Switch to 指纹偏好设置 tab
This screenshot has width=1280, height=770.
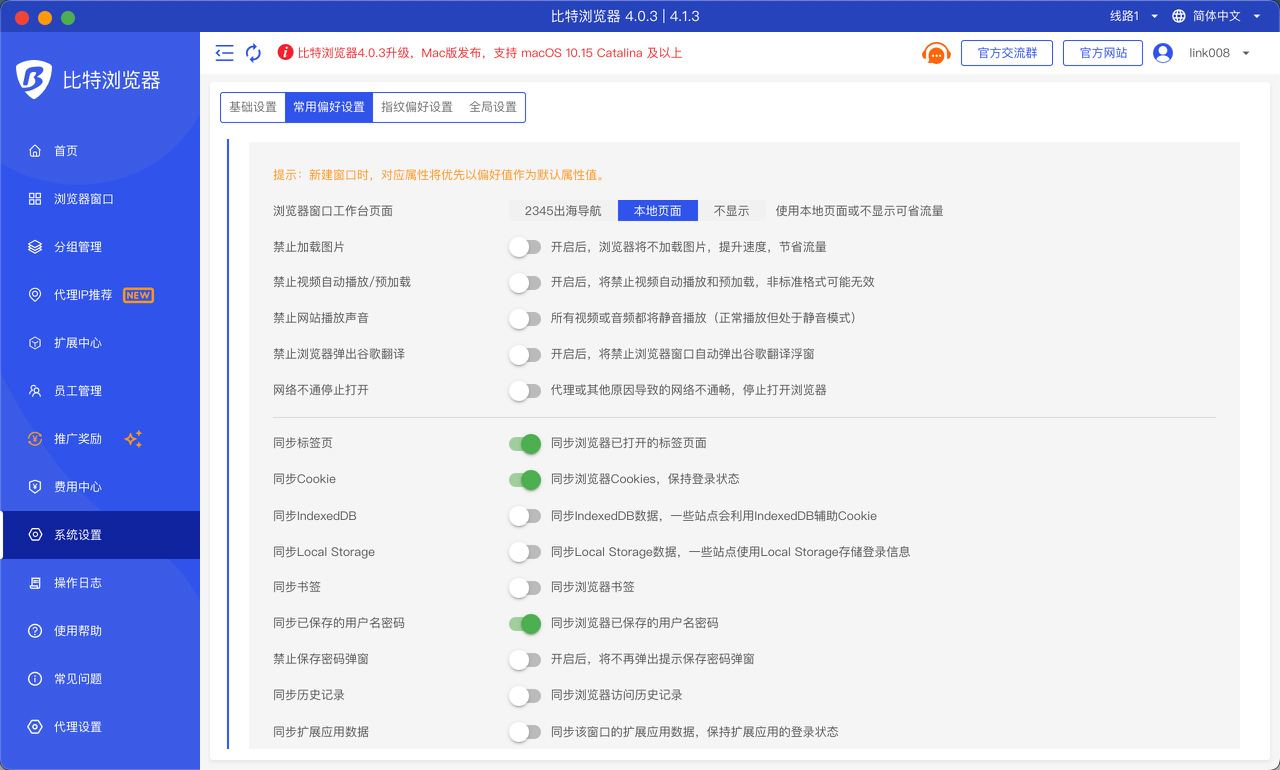tap(417, 107)
